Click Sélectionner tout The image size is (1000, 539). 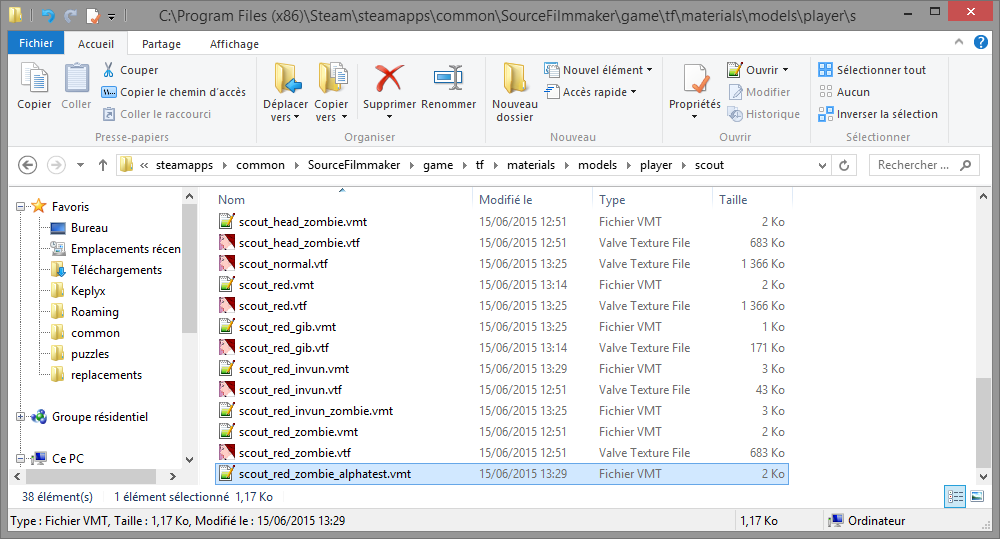click(x=872, y=70)
